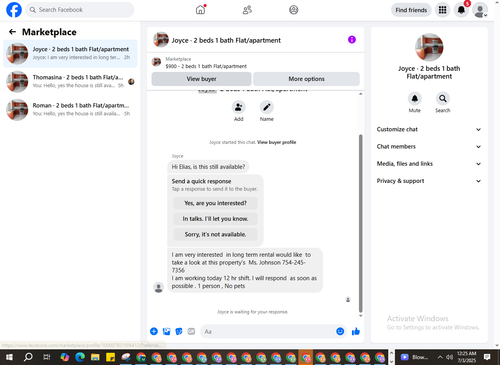Click the taskbar clock showing 12:25 AM

tap(466, 357)
